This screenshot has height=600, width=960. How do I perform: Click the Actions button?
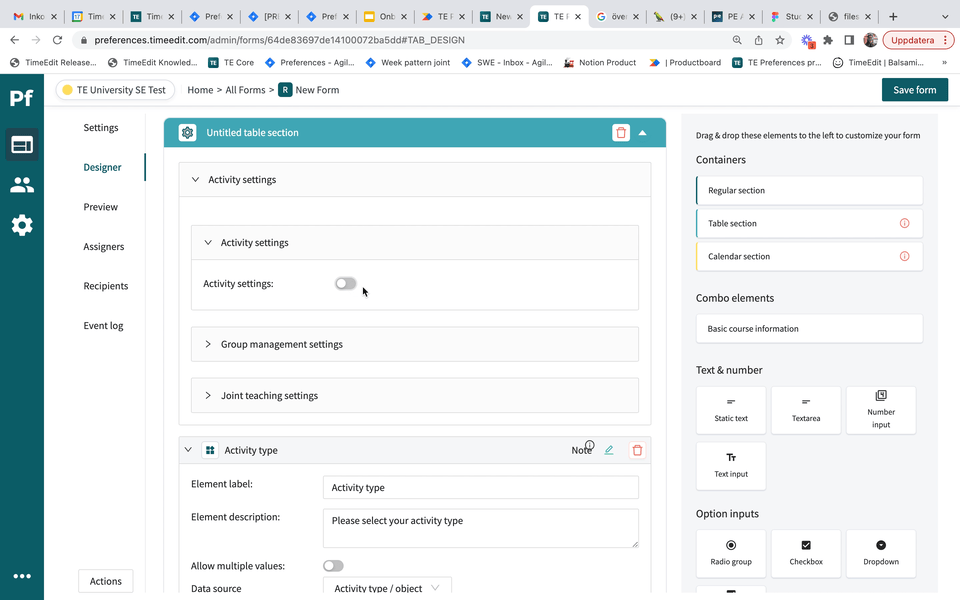[x=106, y=581]
